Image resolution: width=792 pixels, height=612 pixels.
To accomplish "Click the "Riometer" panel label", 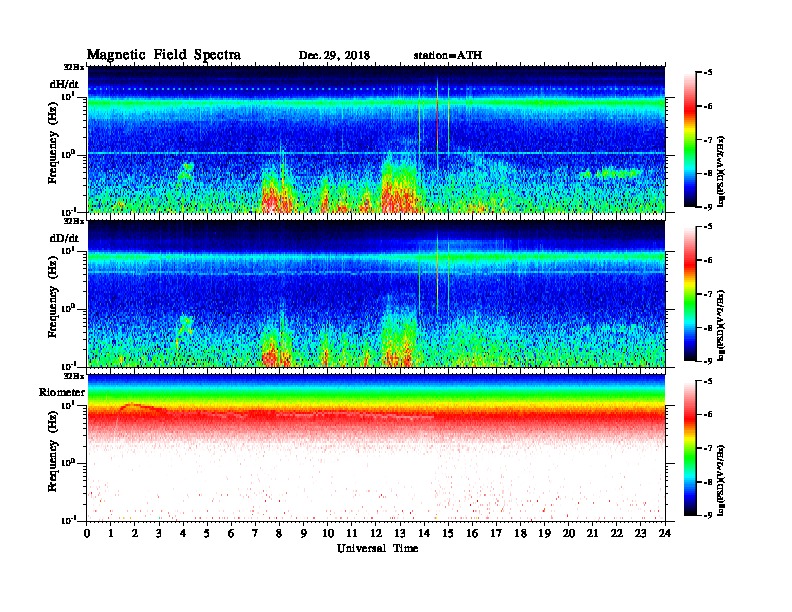I will click(x=62, y=392).
